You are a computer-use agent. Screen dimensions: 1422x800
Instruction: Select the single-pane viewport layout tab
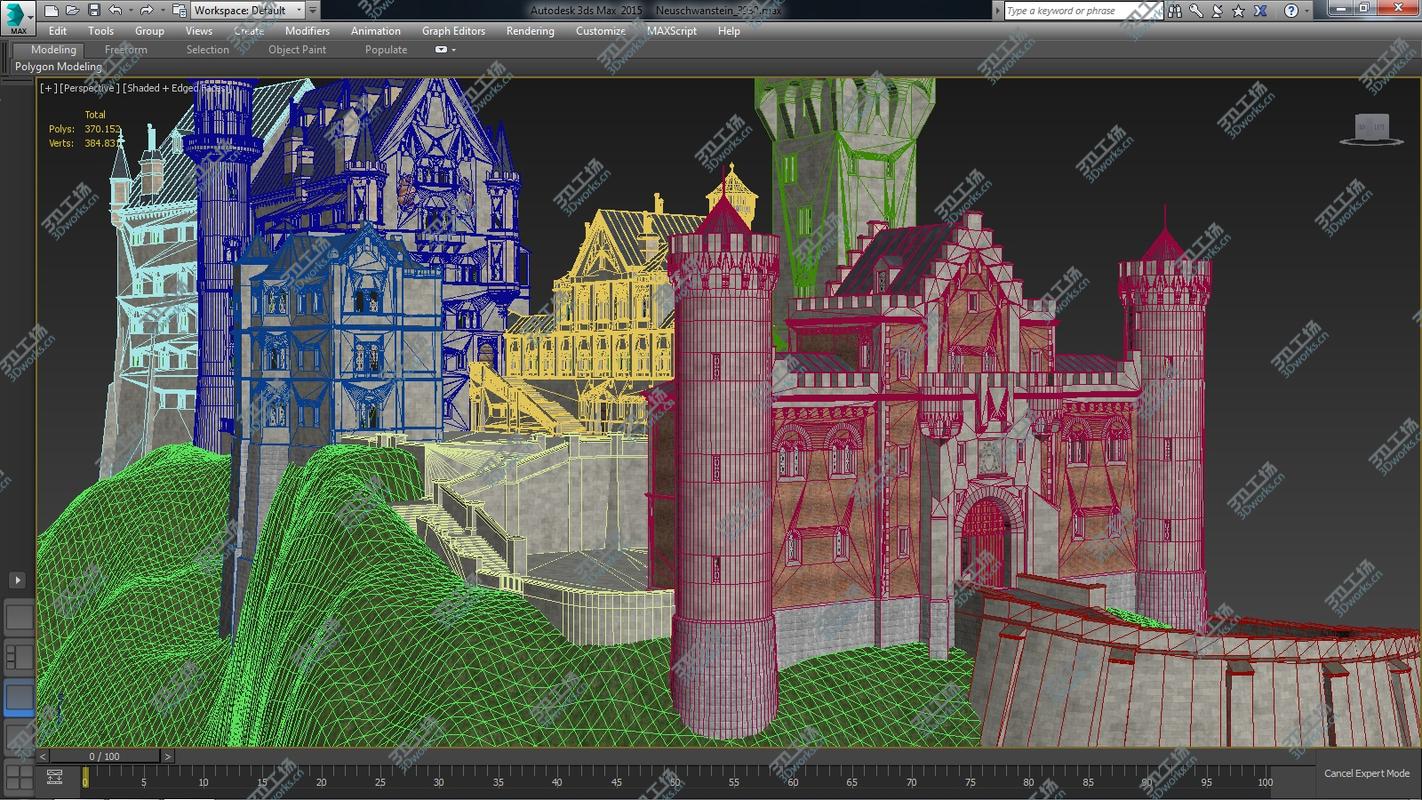click(x=19, y=617)
